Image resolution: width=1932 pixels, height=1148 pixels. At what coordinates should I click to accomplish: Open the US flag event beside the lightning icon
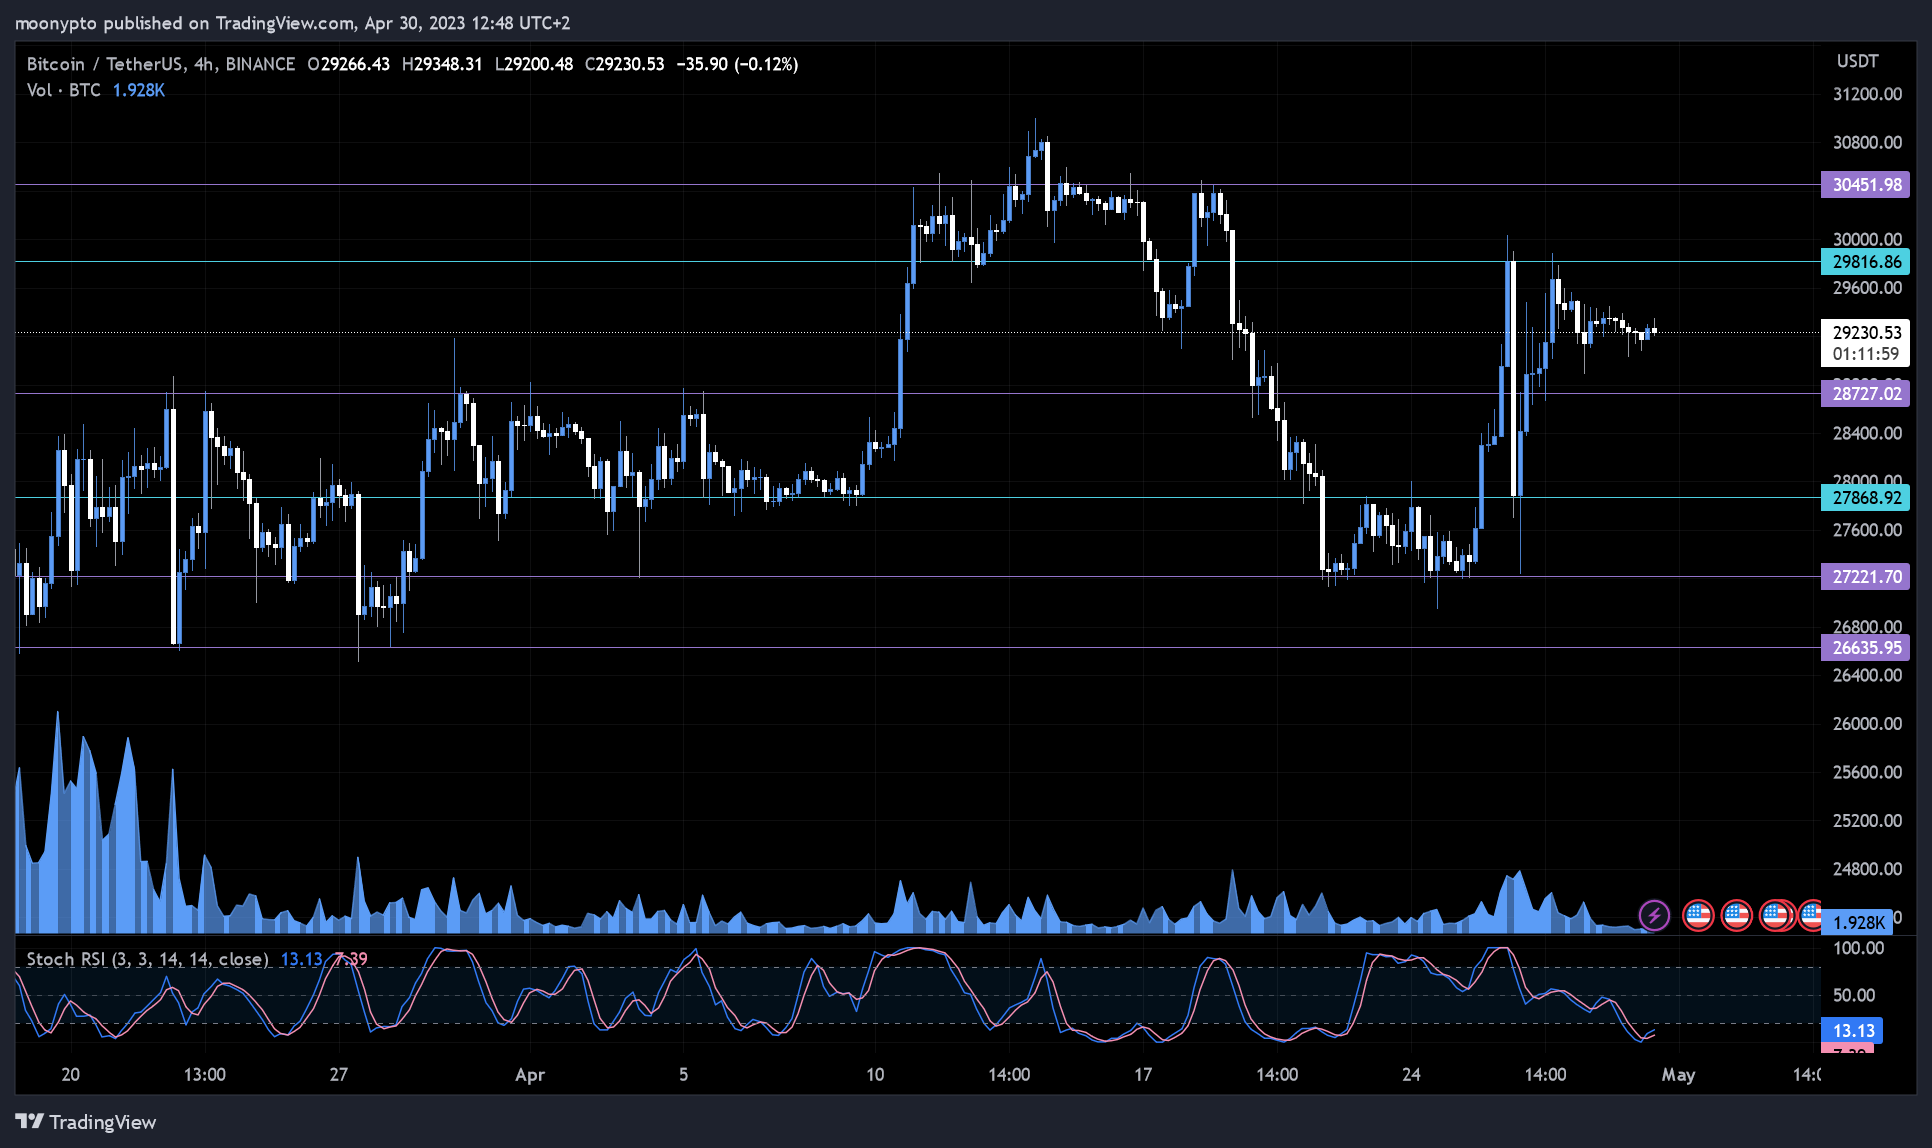coord(1698,915)
